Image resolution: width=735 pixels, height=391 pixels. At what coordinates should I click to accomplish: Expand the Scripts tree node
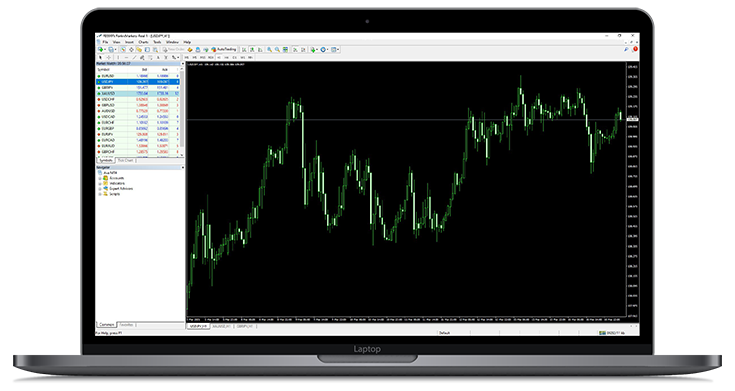pos(100,194)
